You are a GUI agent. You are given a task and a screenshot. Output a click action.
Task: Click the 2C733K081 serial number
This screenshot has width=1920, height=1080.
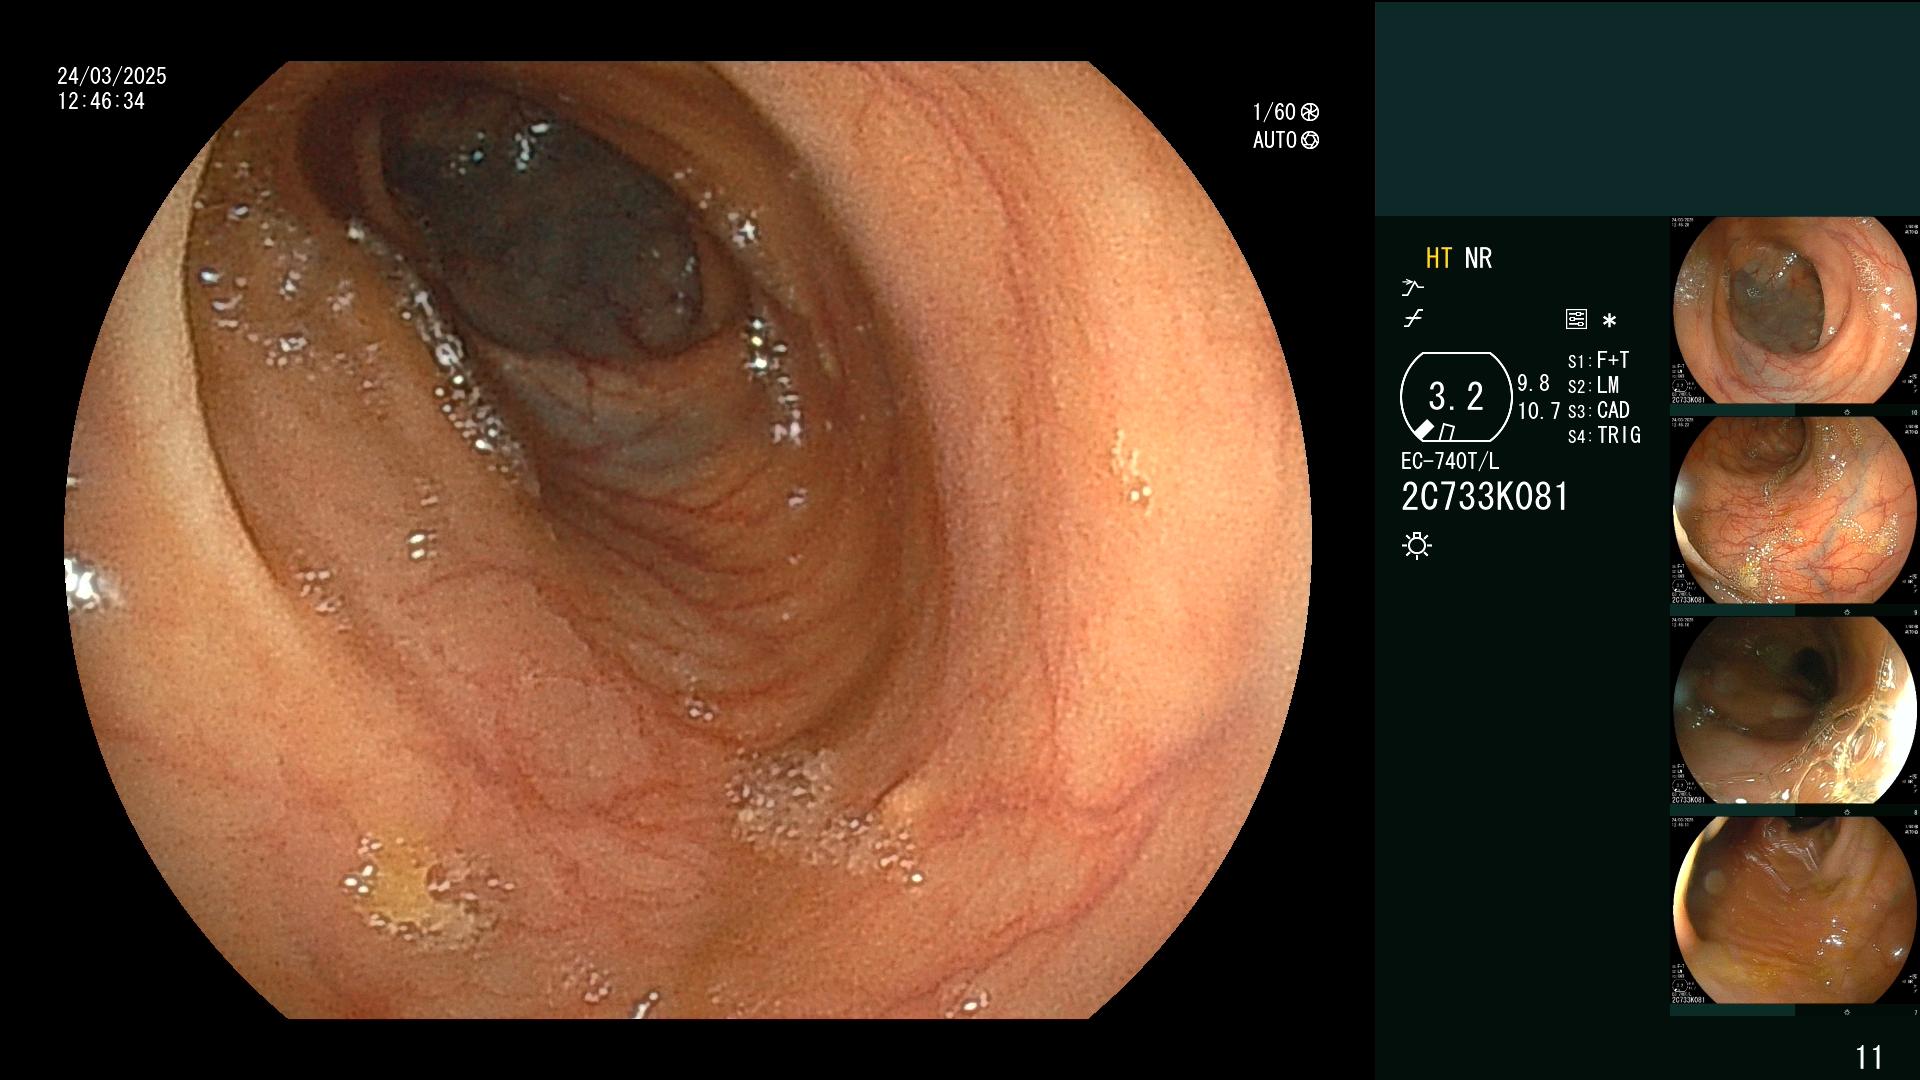(1485, 497)
